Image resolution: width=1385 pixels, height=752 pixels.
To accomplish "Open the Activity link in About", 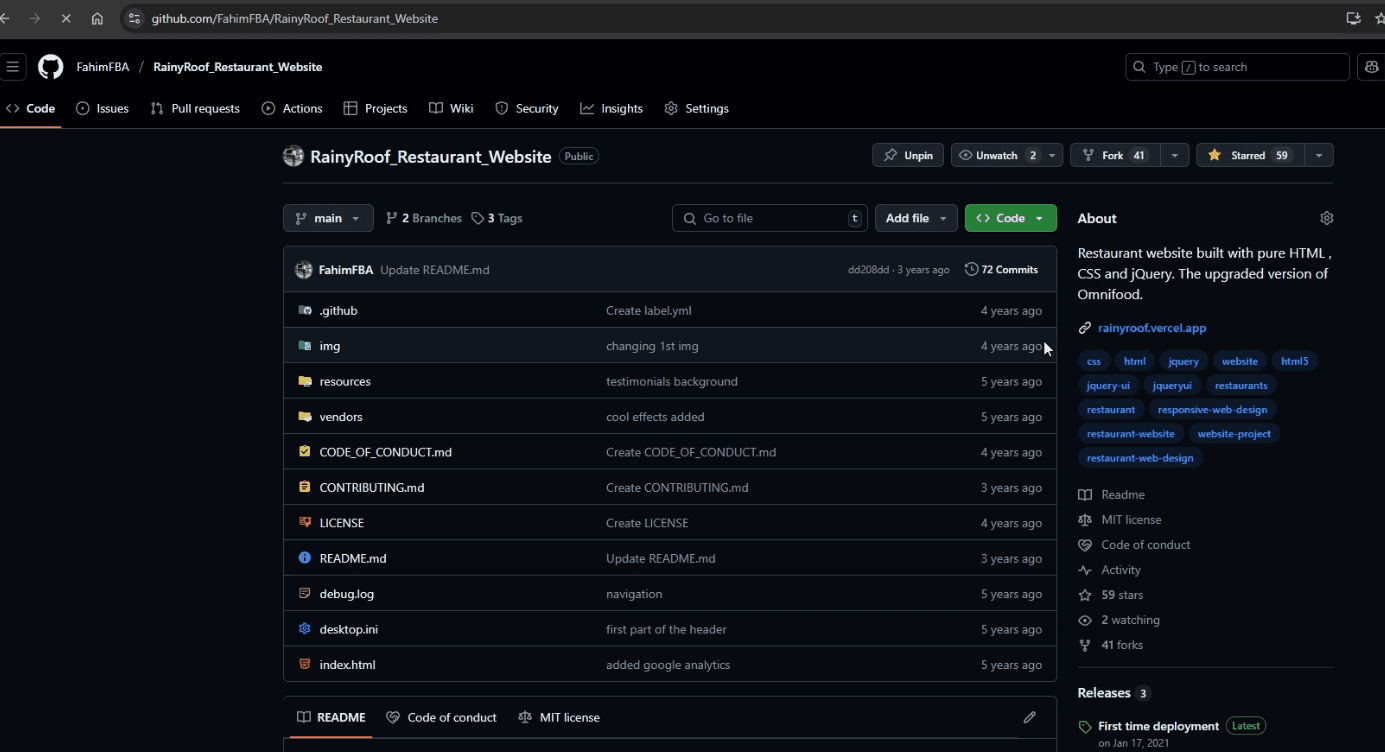I will tap(1121, 570).
